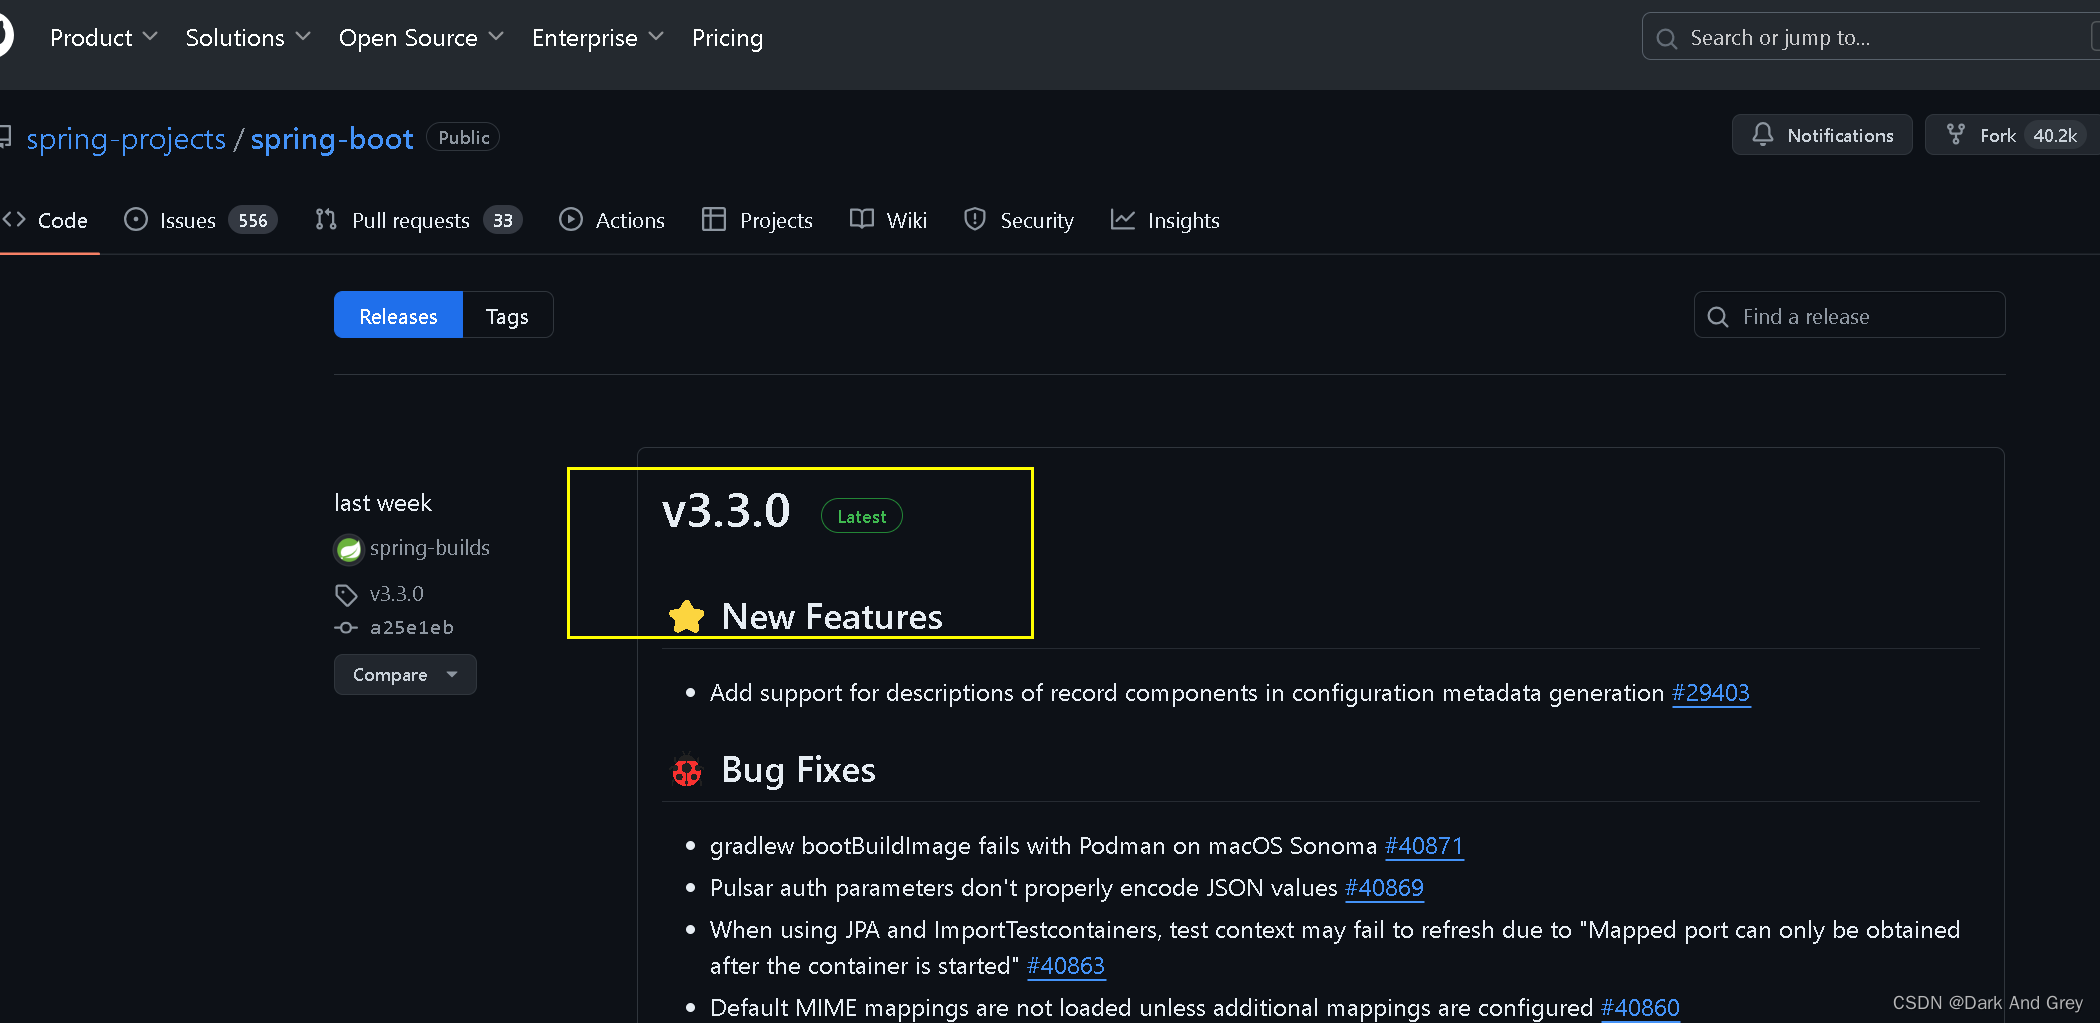Click the Issues circle icon

pyautogui.click(x=136, y=219)
